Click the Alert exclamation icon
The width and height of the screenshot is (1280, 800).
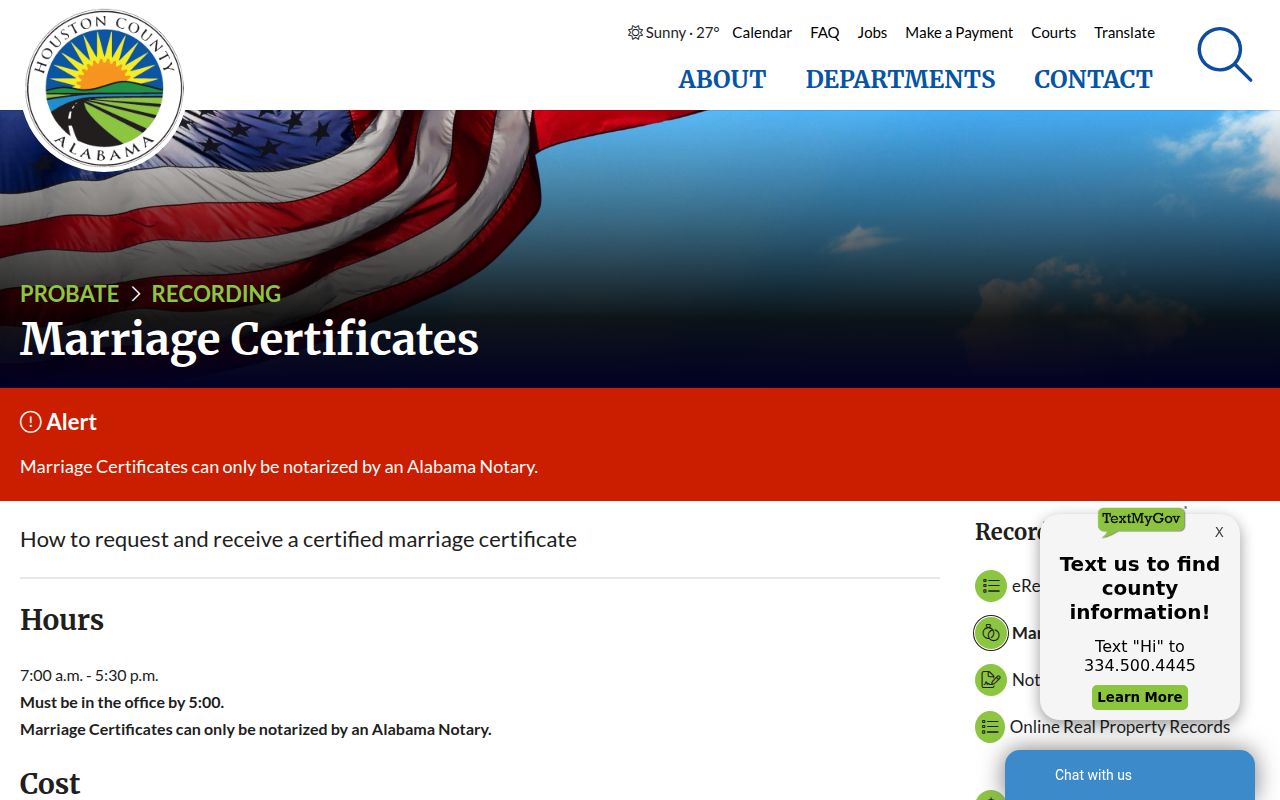point(31,422)
